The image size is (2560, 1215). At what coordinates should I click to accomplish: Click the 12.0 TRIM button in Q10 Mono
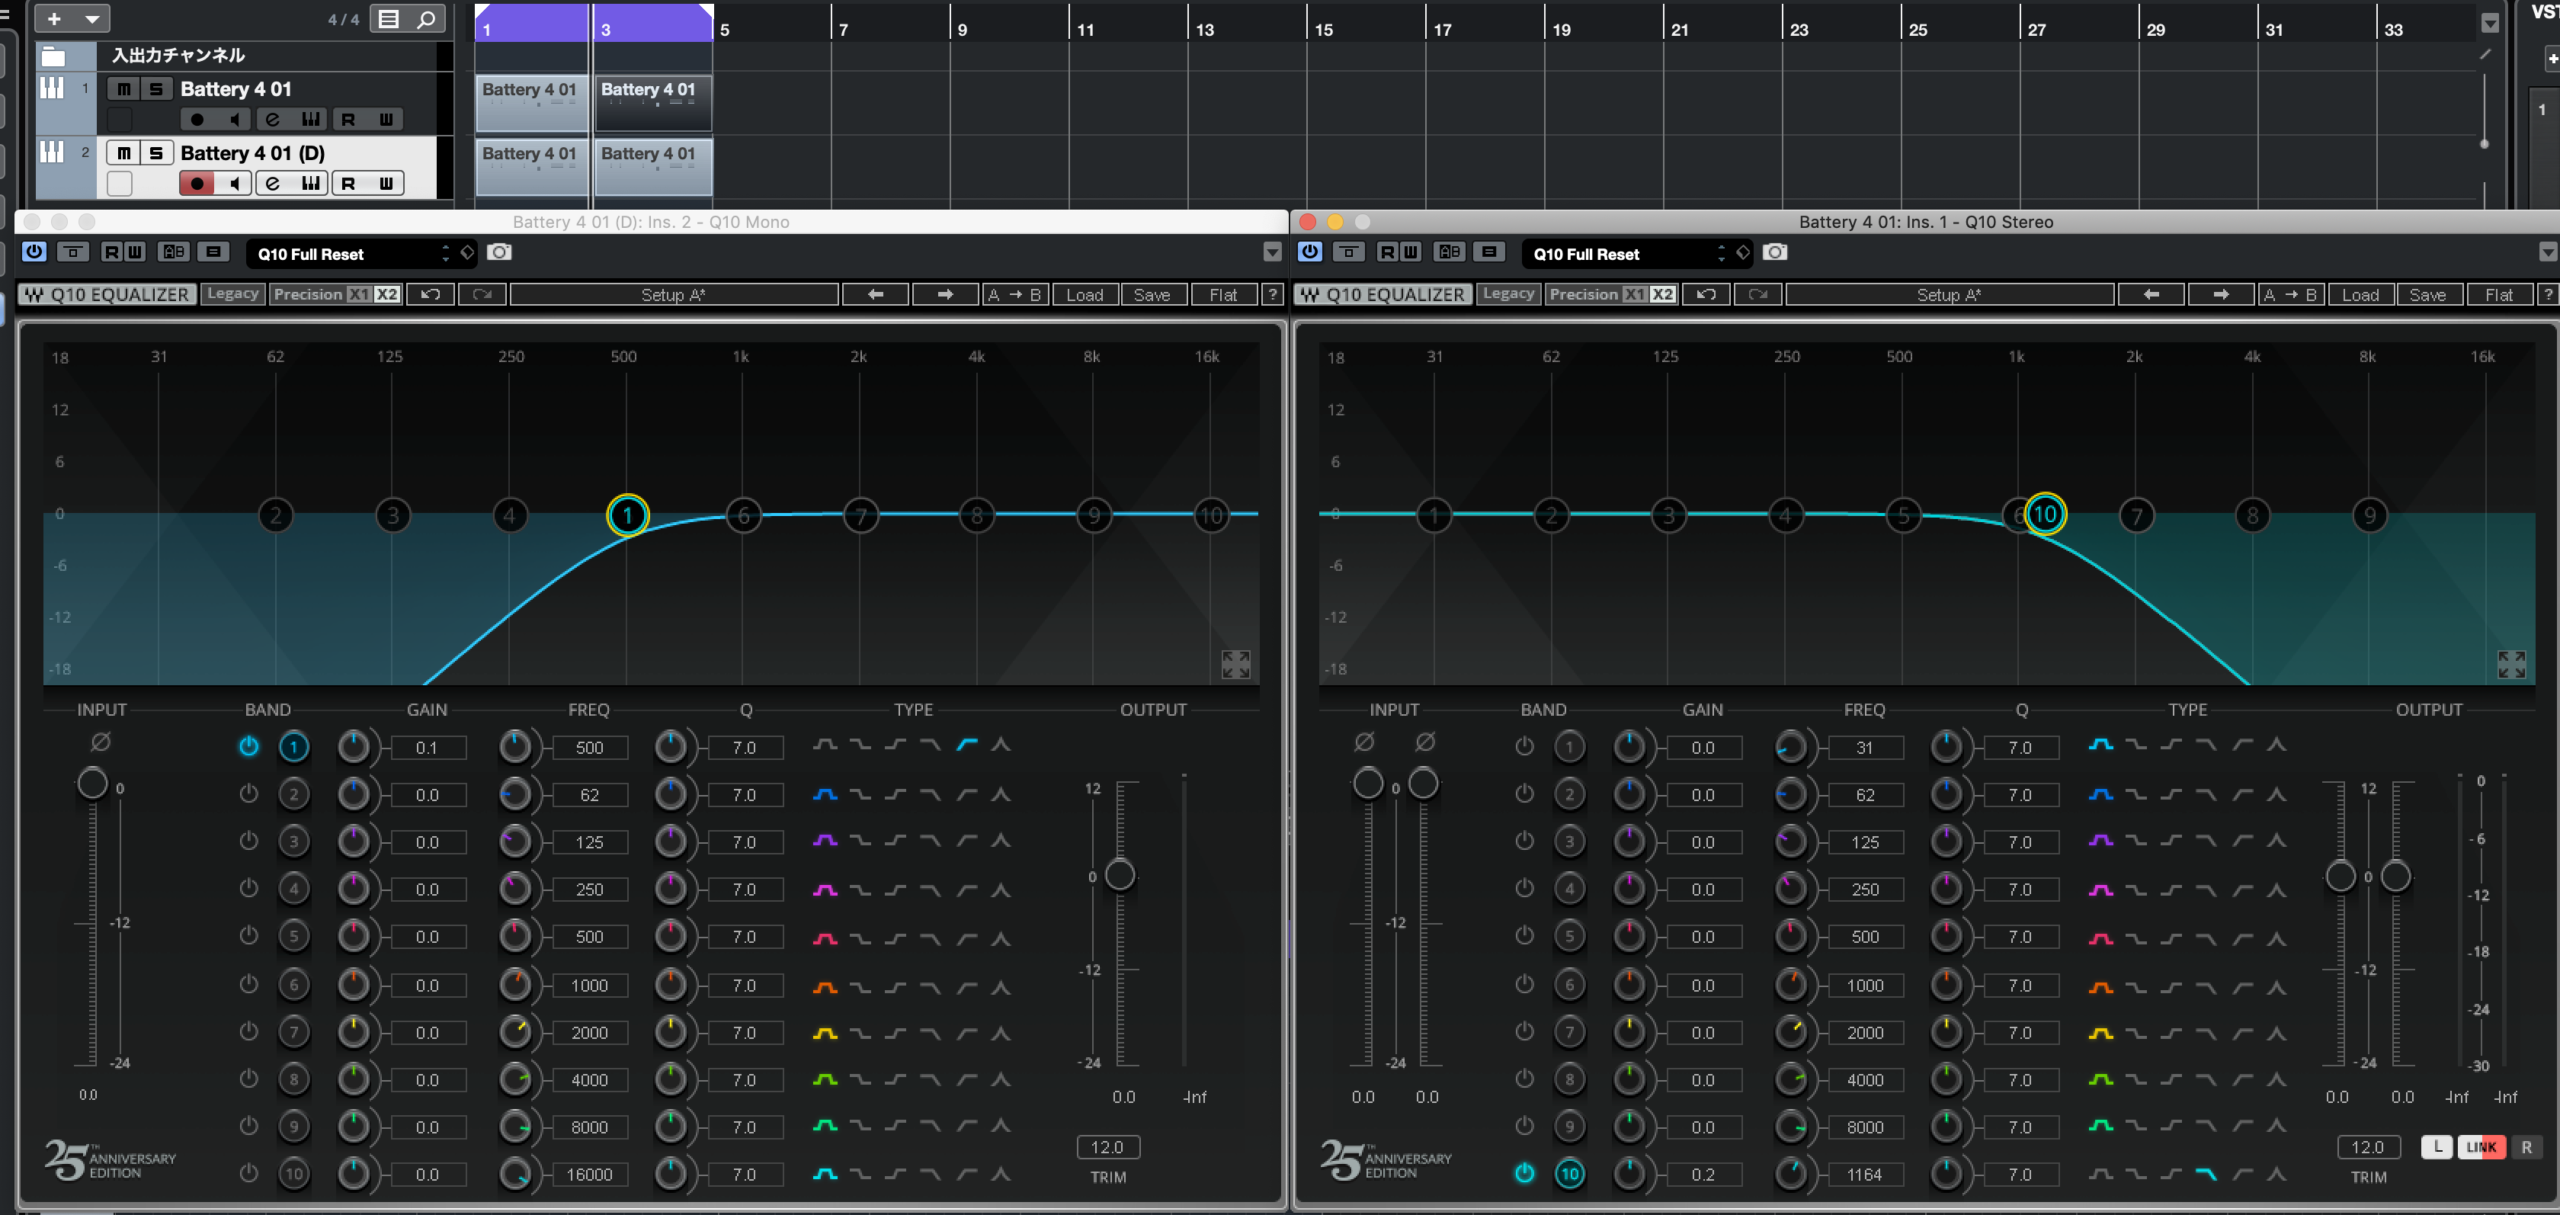[1108, 1147]
